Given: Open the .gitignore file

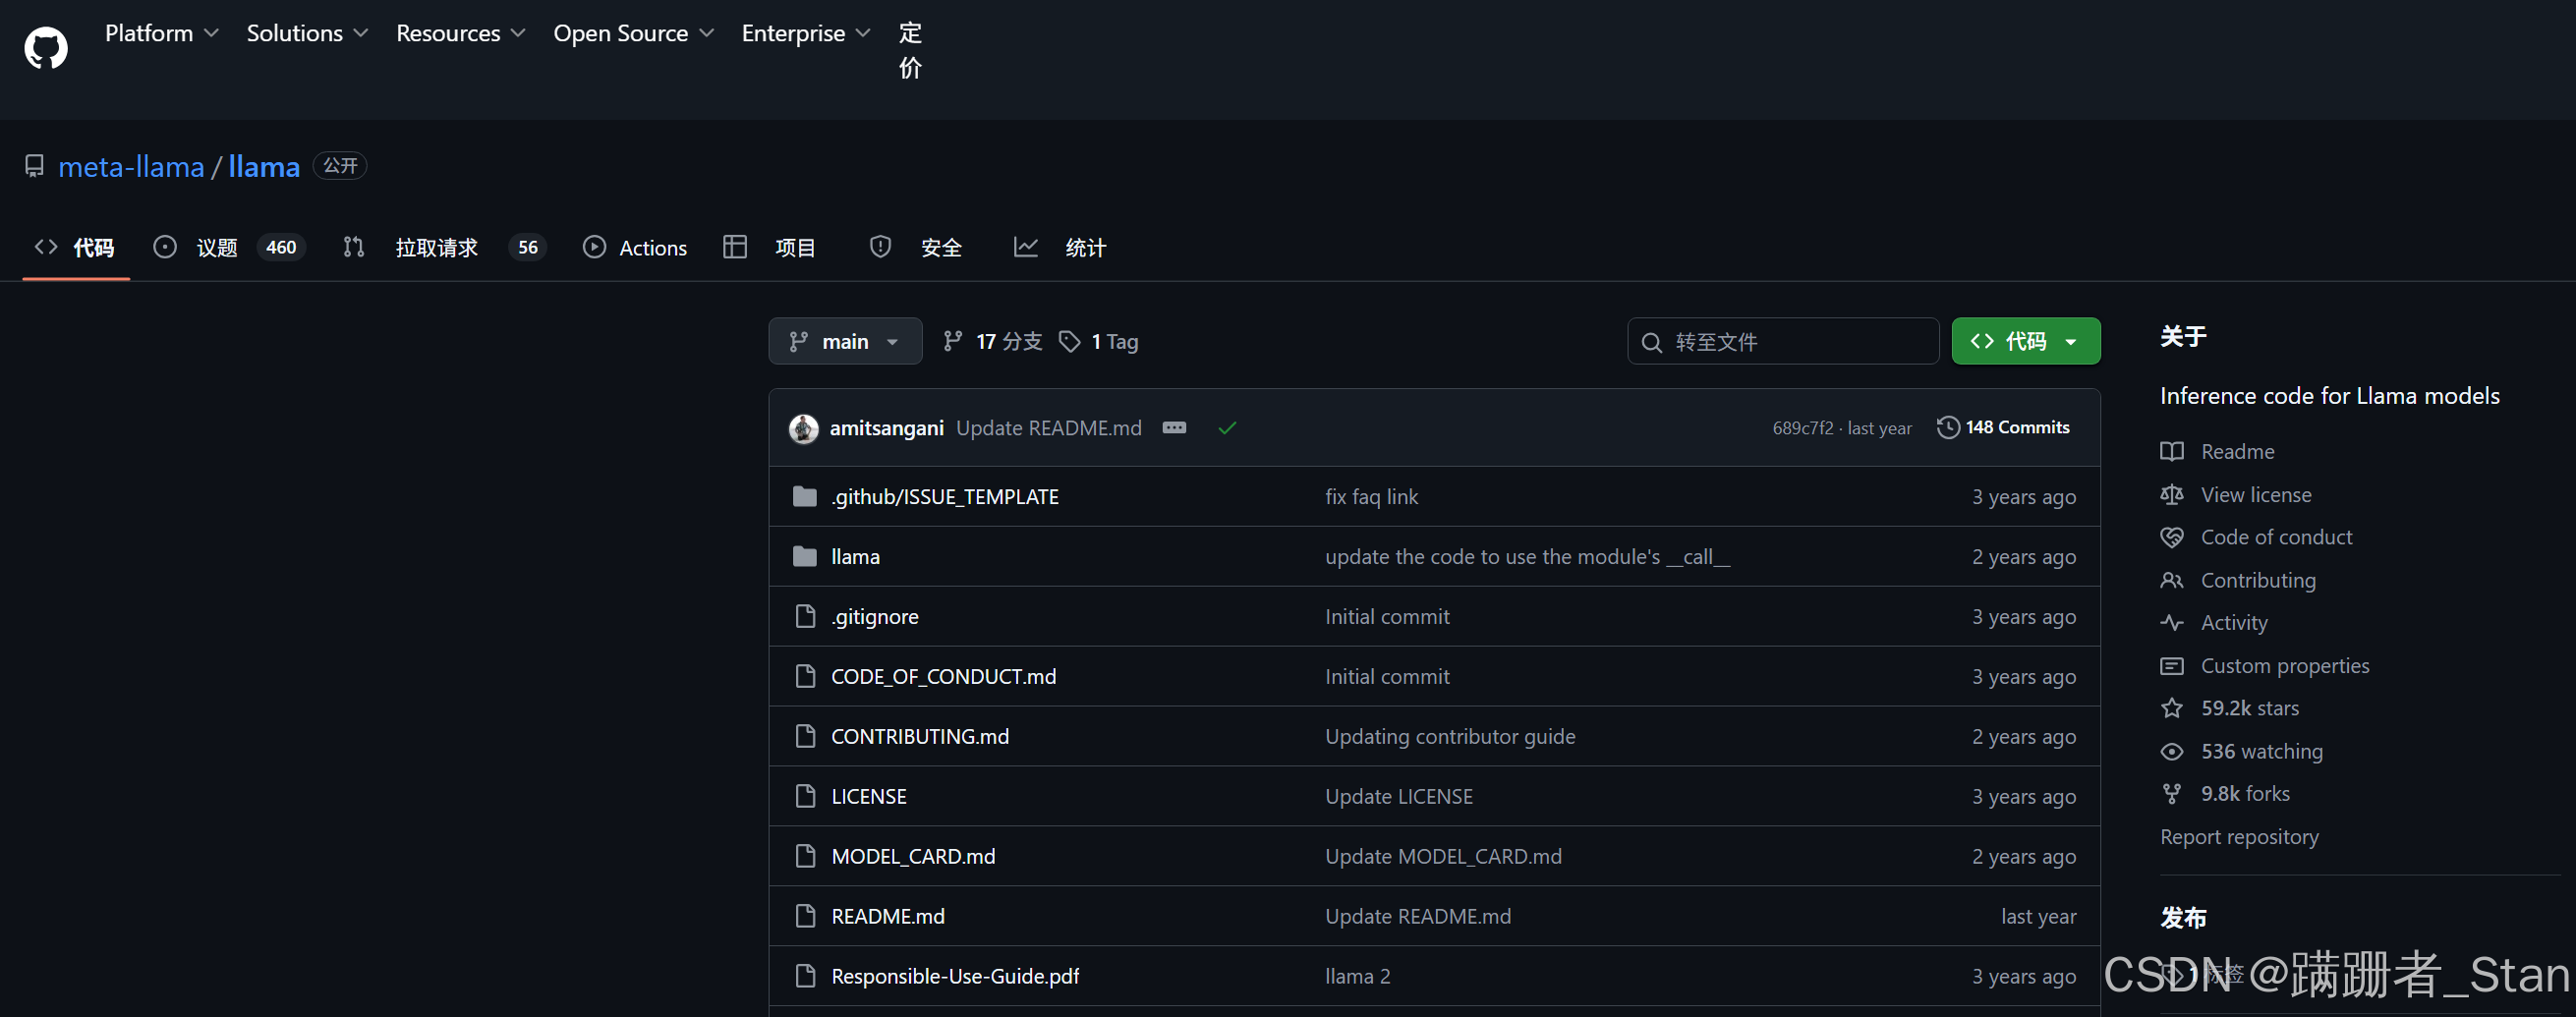Looking at the screenshot, I should coord(874,617).
